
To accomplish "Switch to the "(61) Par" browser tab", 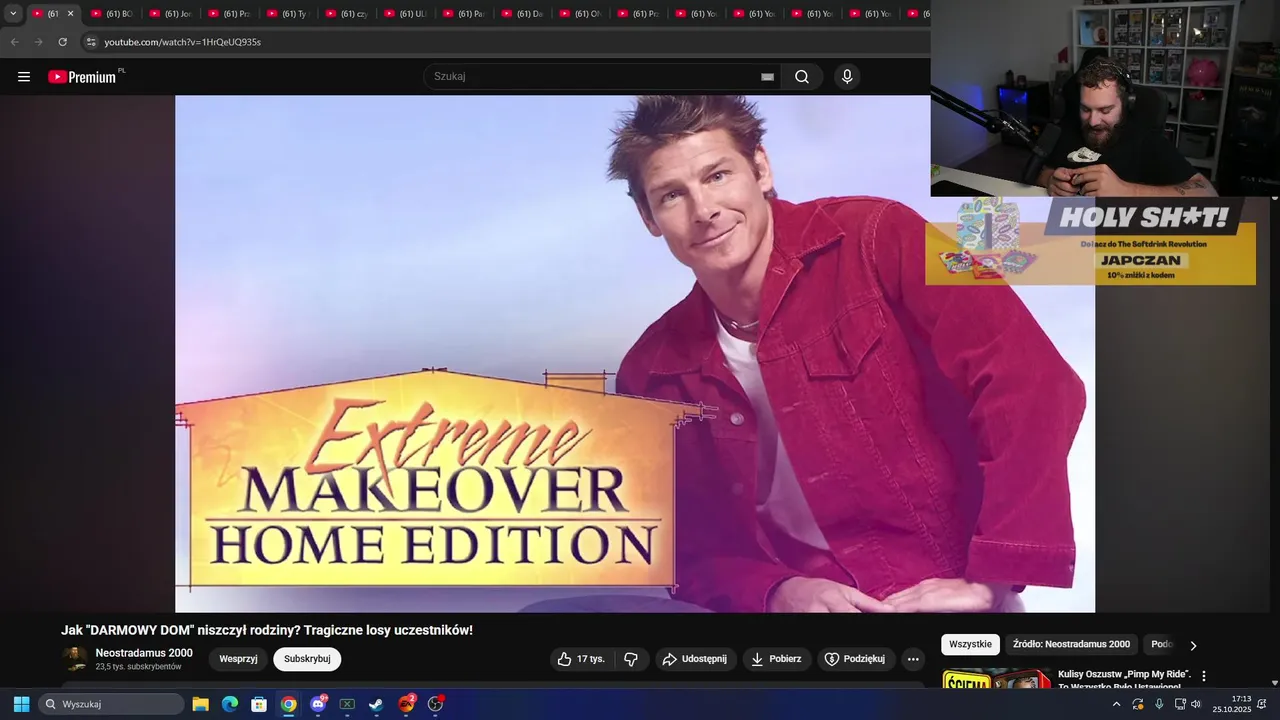I will pos(463,14).
